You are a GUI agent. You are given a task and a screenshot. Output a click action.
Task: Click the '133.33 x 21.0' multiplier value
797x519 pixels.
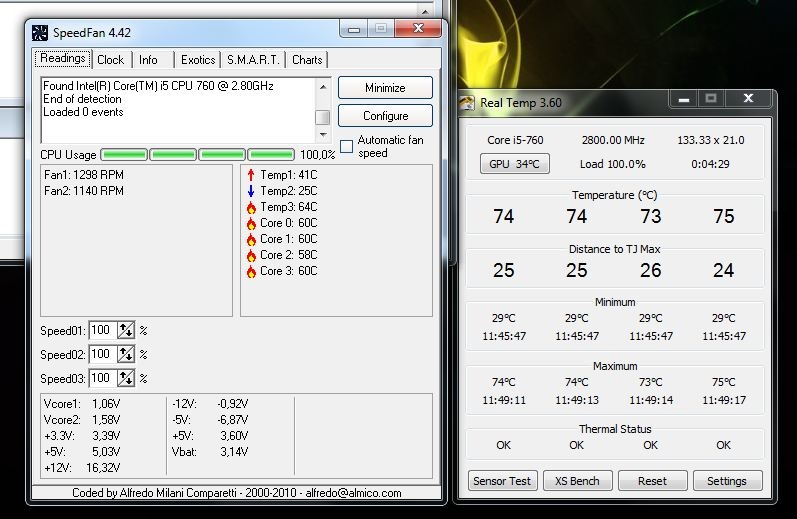point(711,140)
